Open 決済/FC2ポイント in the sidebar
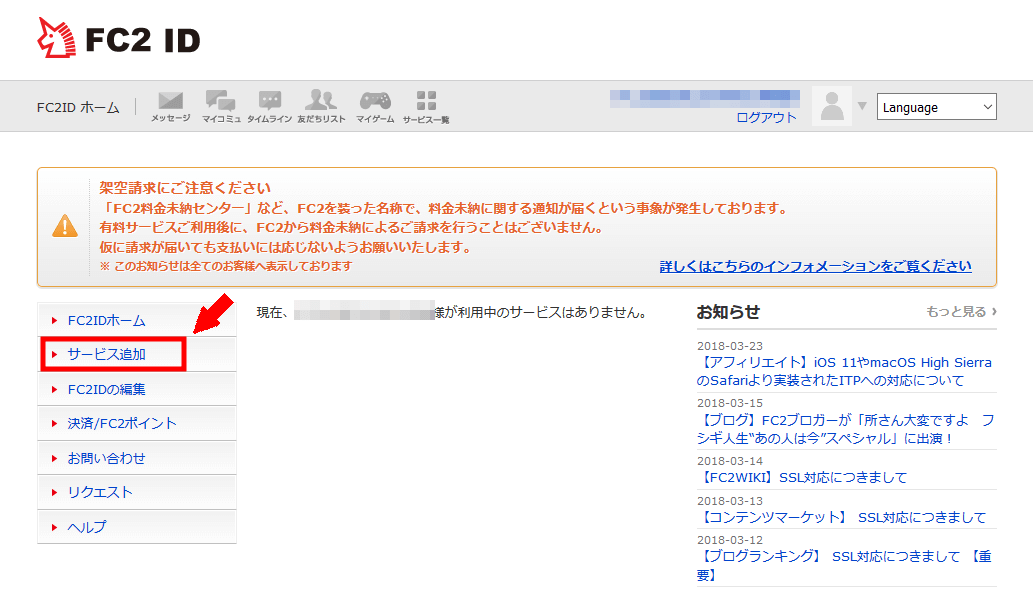This screenshot has width=1033, height=599. click(122, 423)
